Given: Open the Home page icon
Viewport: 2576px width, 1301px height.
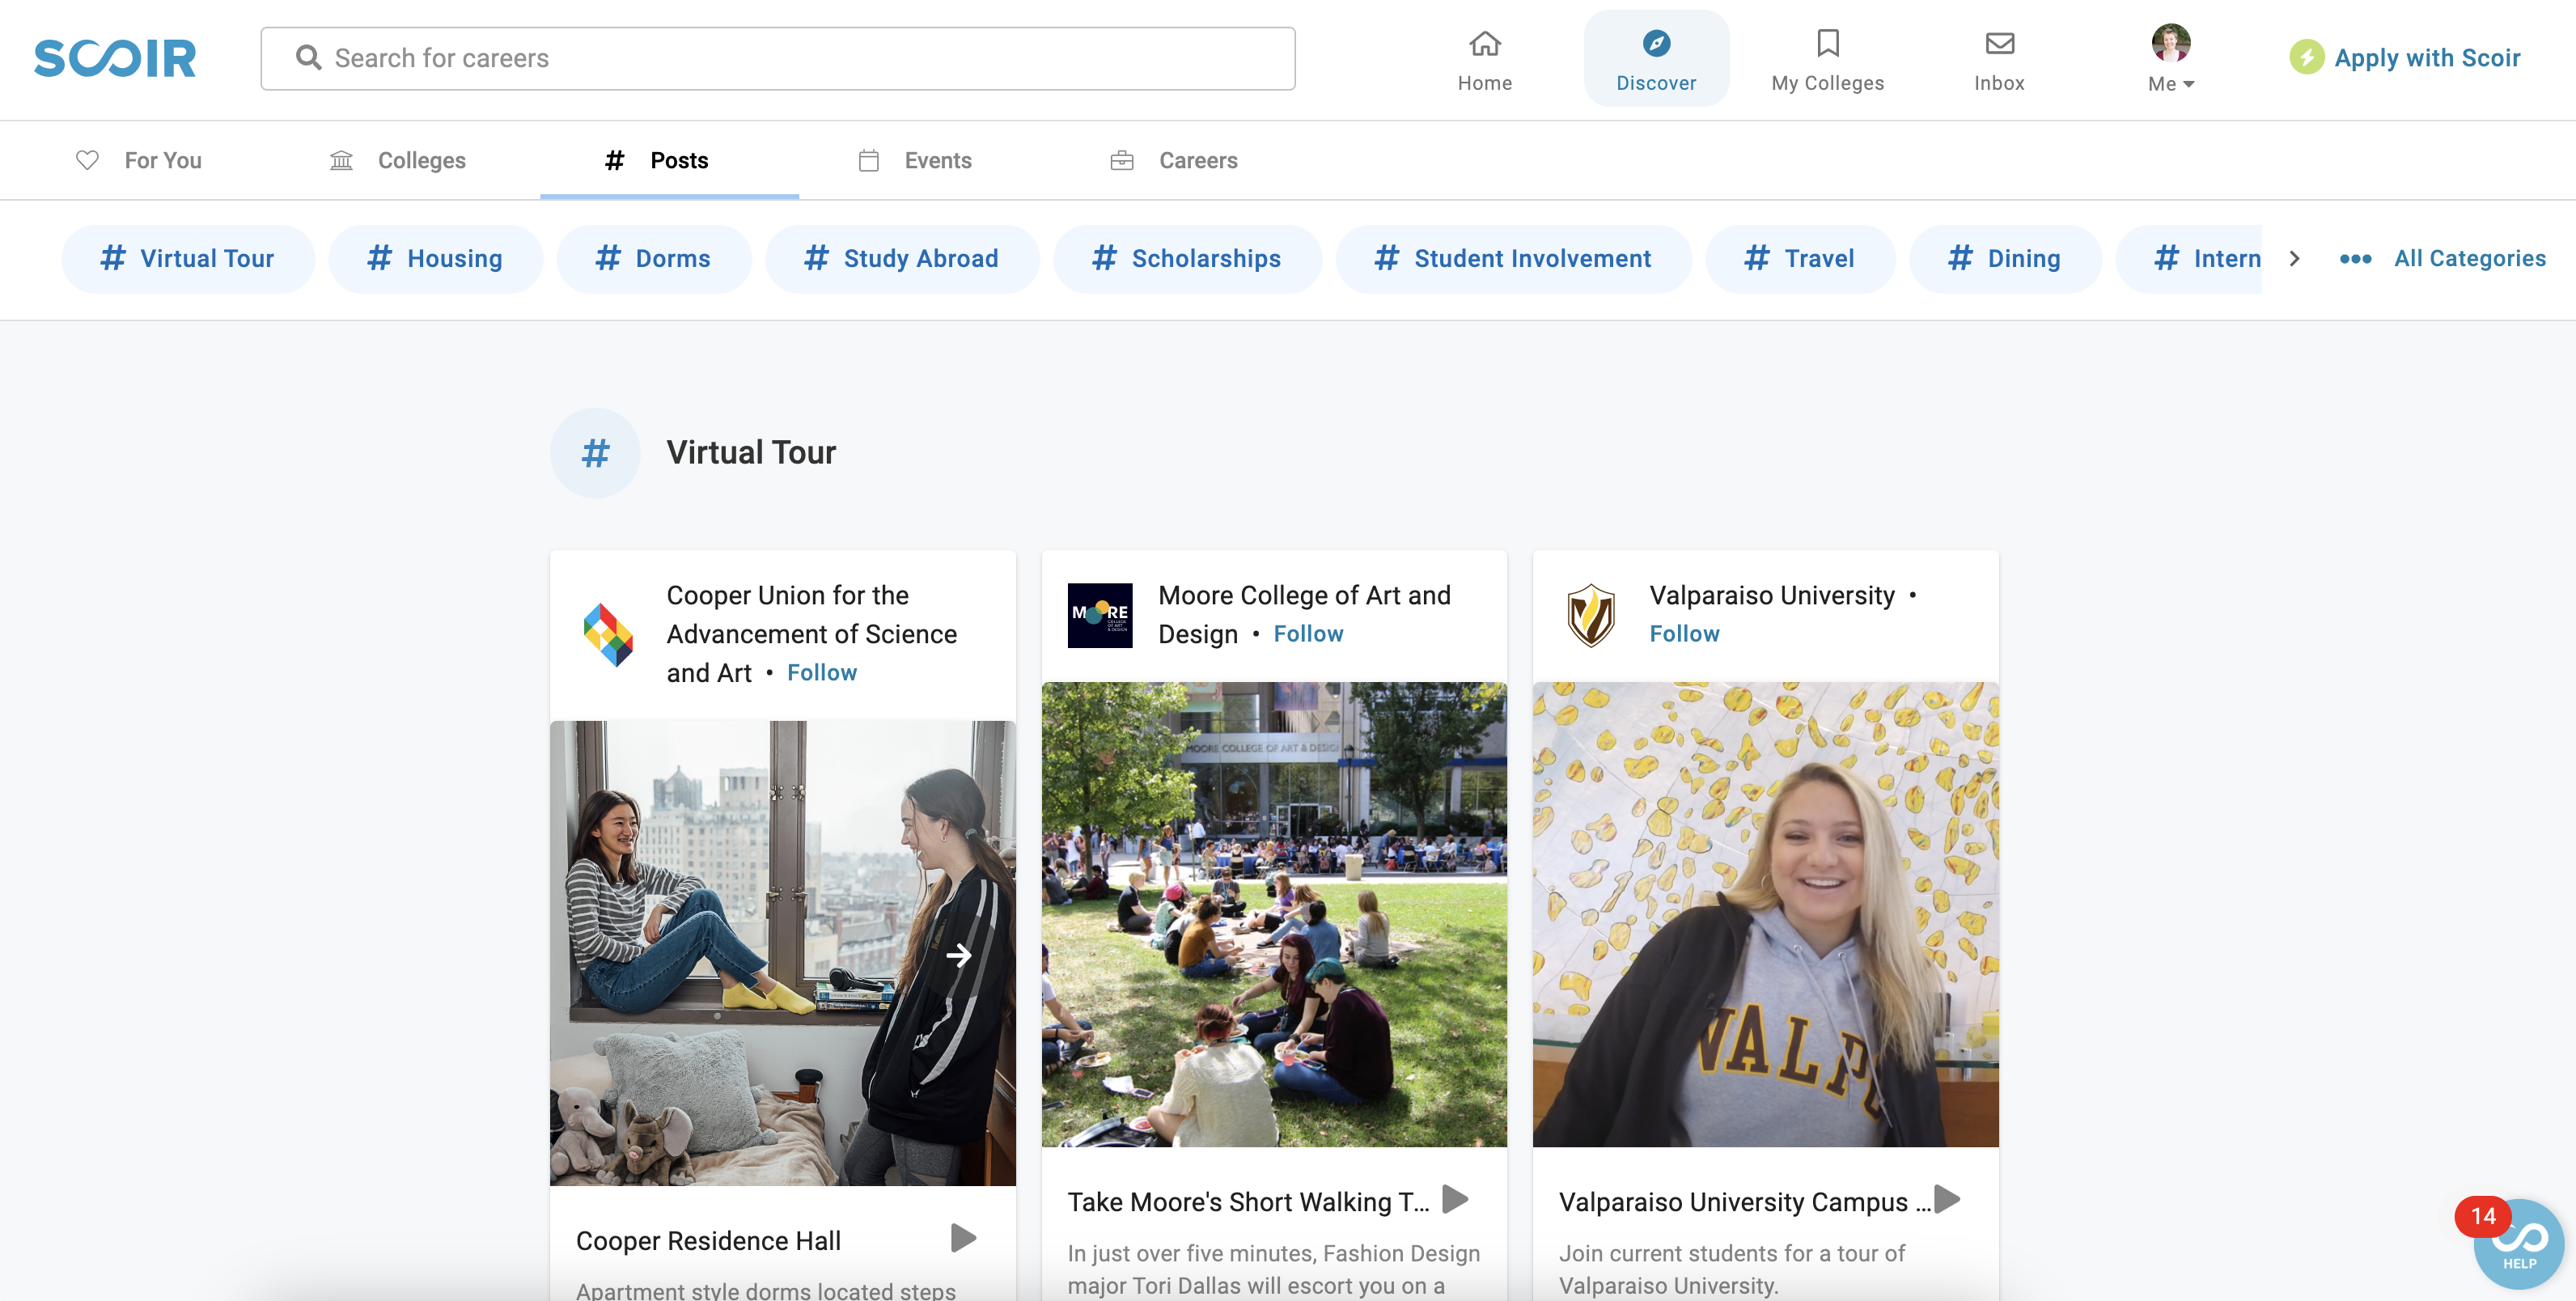Looking at the screenshot, I should click(1484, 44).
